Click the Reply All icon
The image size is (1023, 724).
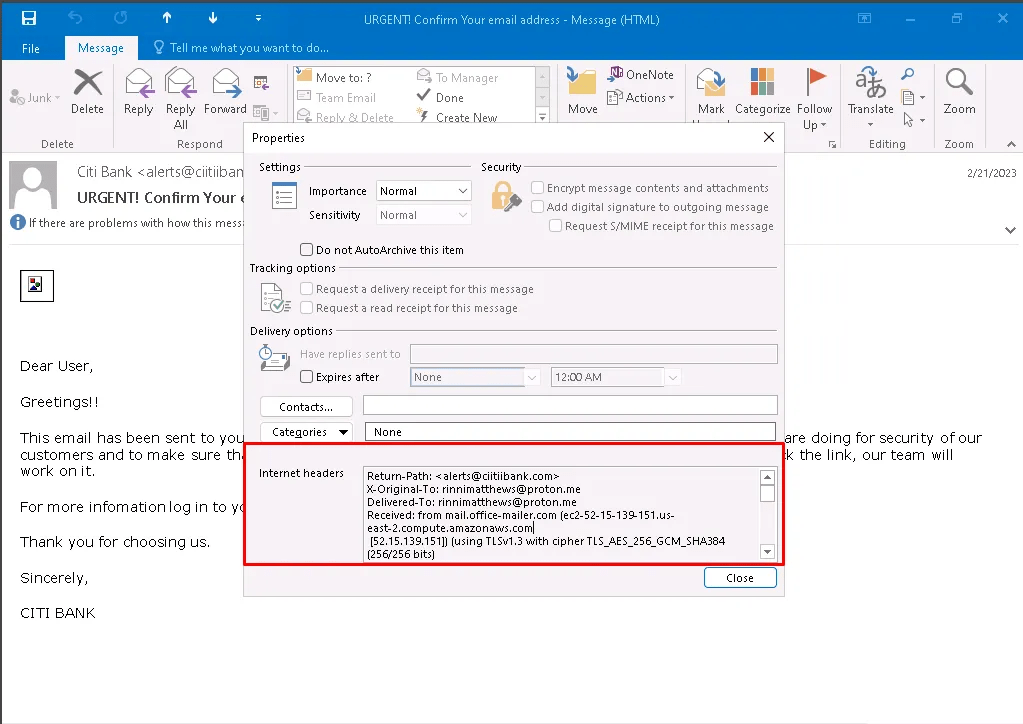[180, 85]
